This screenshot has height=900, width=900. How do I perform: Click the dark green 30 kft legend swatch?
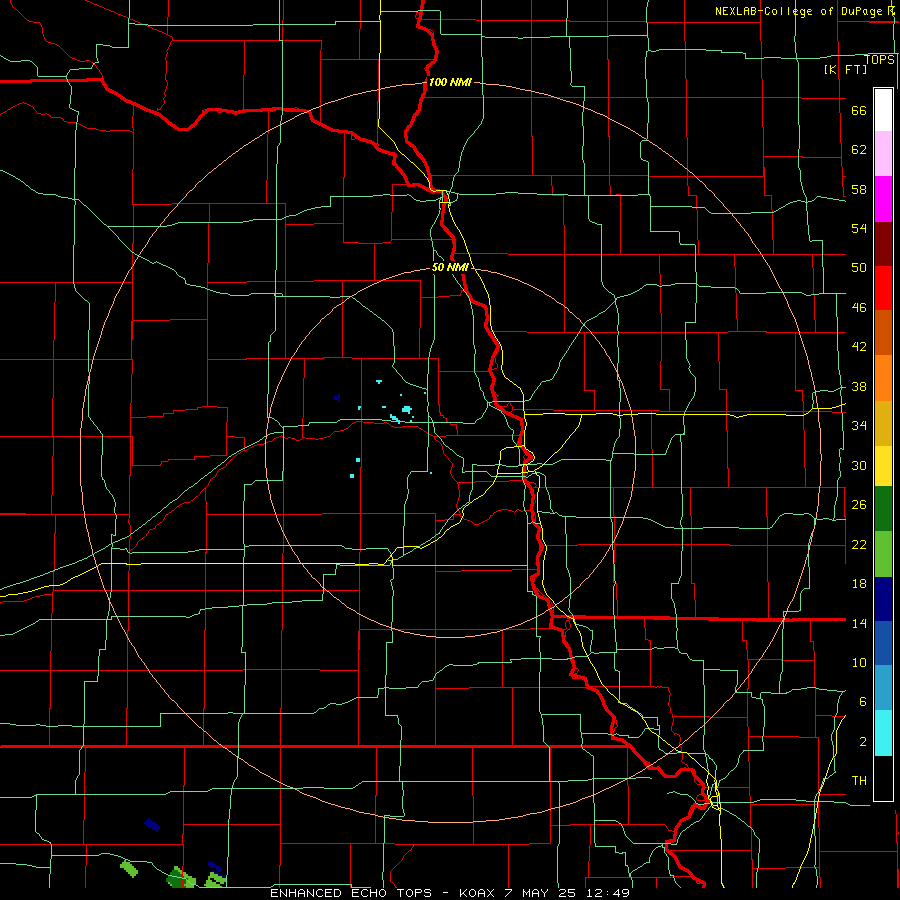tap(883, 509)
